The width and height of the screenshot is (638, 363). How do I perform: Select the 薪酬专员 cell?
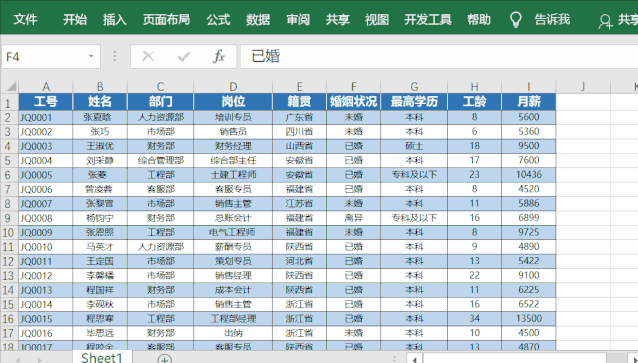[x=233, y=247]
